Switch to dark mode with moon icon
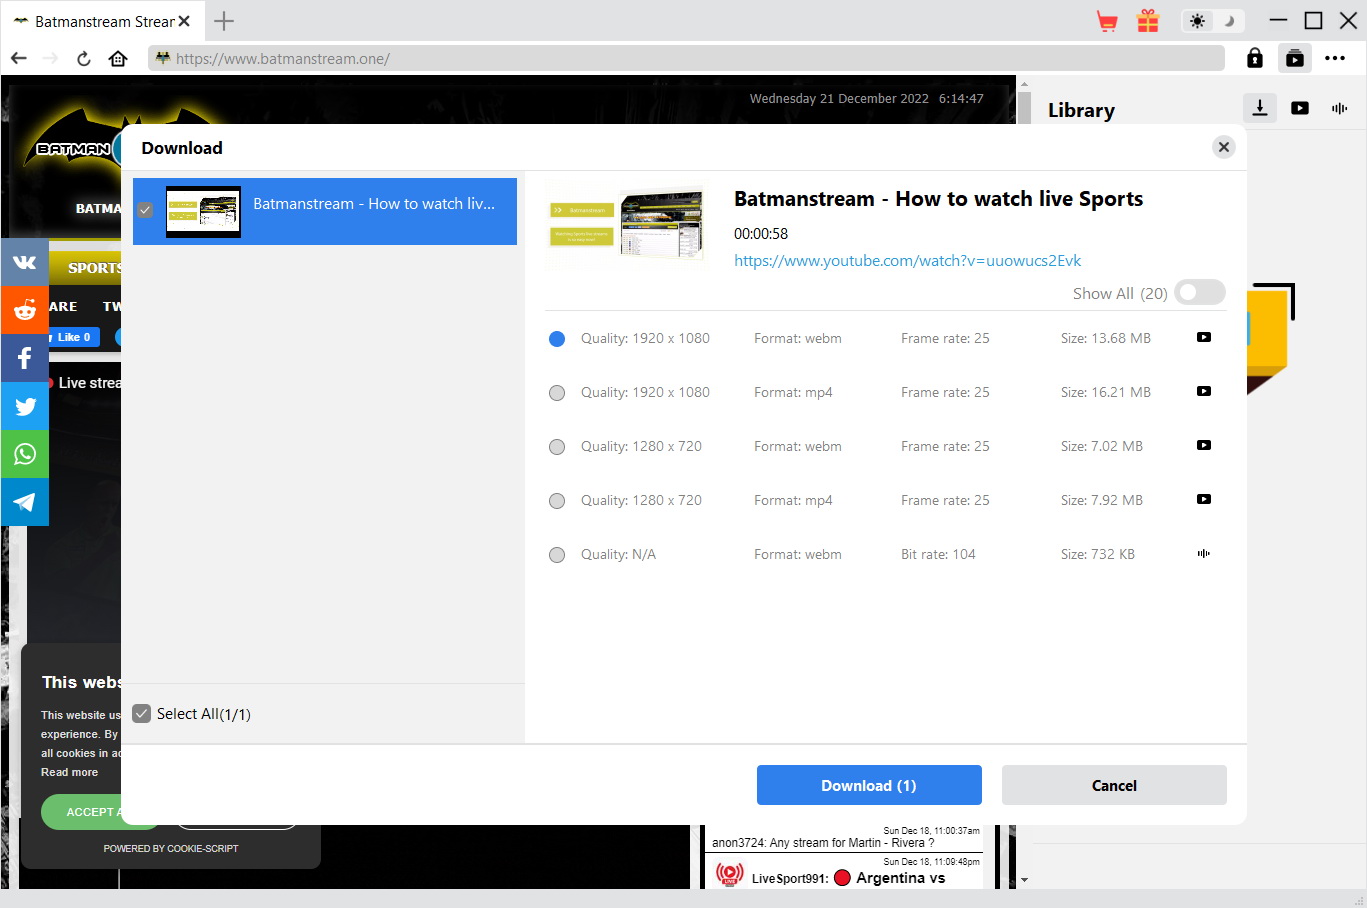The image size is (1367, 908). 1228,20
